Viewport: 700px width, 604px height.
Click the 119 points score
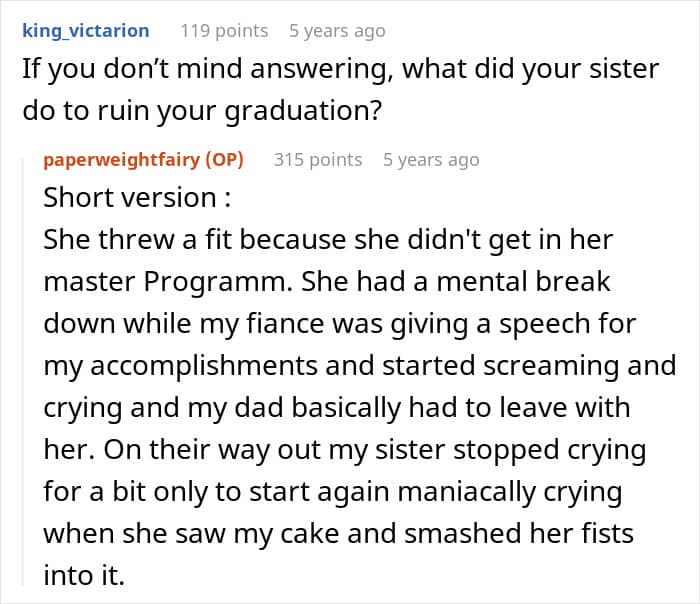tap(224, 31)
